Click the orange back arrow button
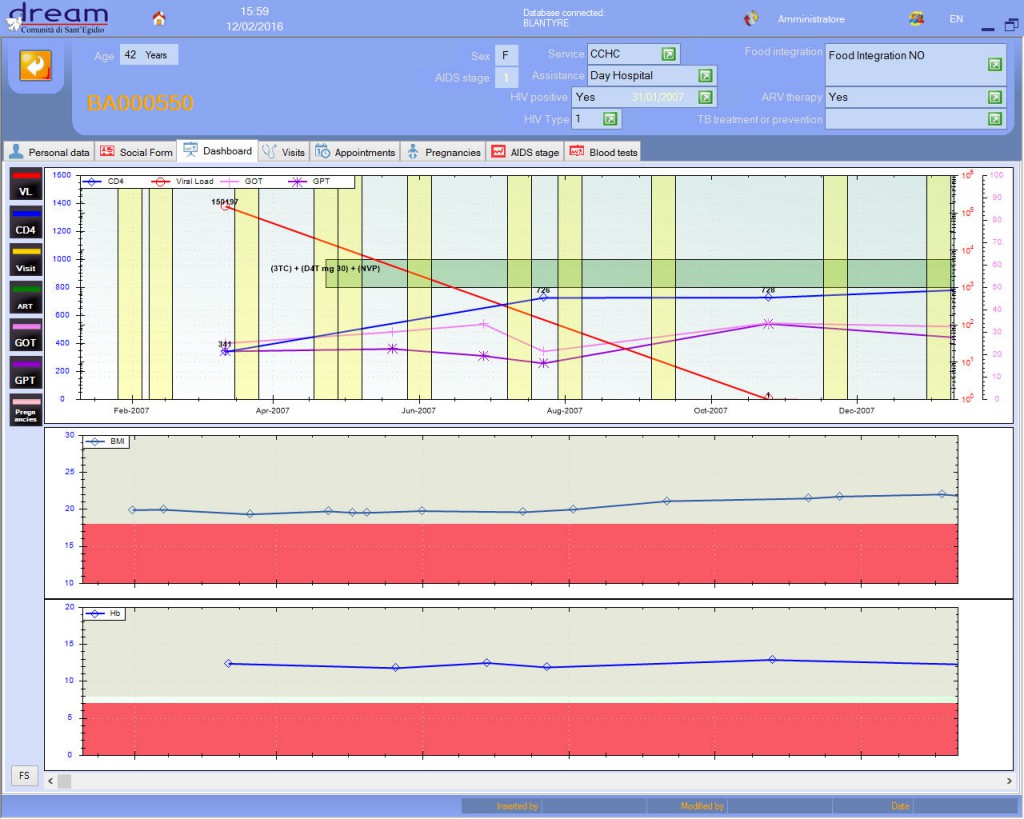Image resolution: width=1024 pixels, height=819 pixels. 34,65
